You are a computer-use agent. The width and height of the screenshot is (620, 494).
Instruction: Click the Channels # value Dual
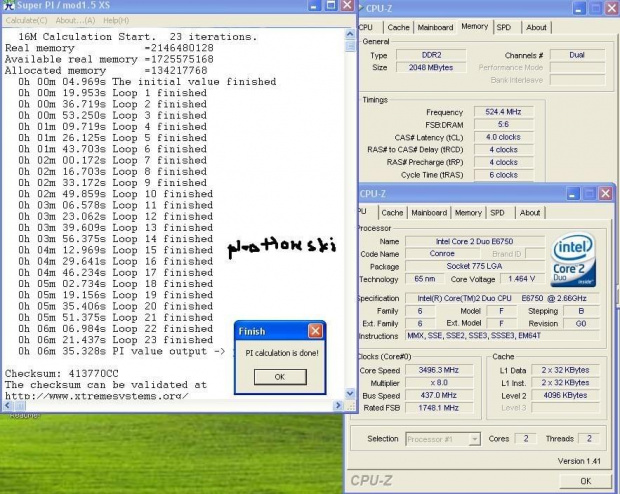tap(577, 55)
